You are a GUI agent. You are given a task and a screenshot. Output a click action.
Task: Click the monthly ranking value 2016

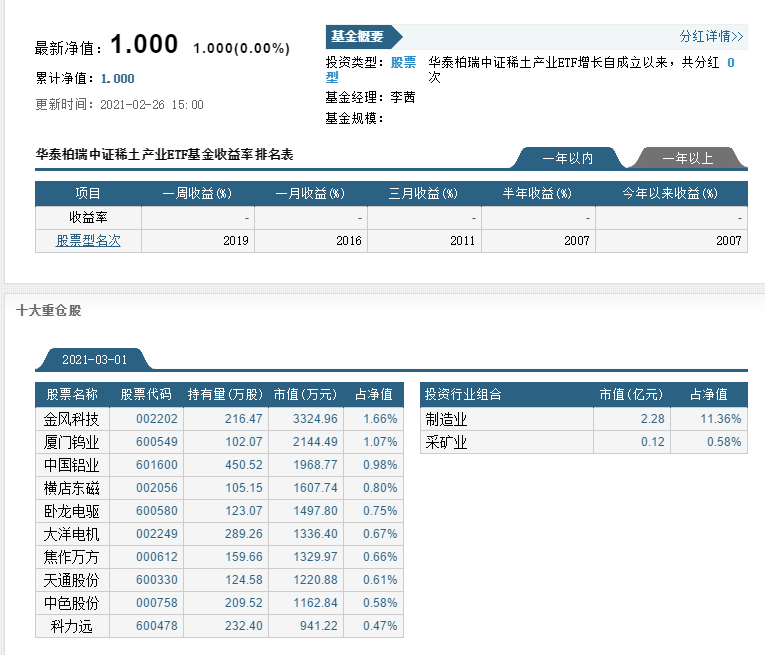349,240
